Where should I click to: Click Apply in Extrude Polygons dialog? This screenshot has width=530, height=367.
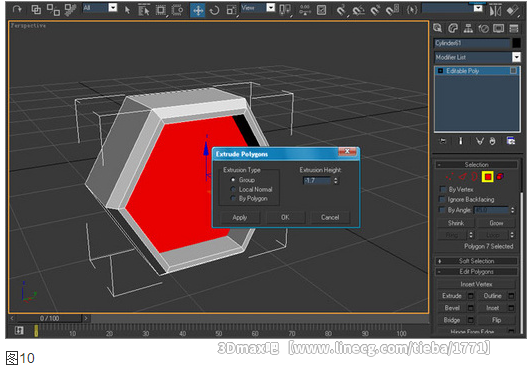[240, 217]
